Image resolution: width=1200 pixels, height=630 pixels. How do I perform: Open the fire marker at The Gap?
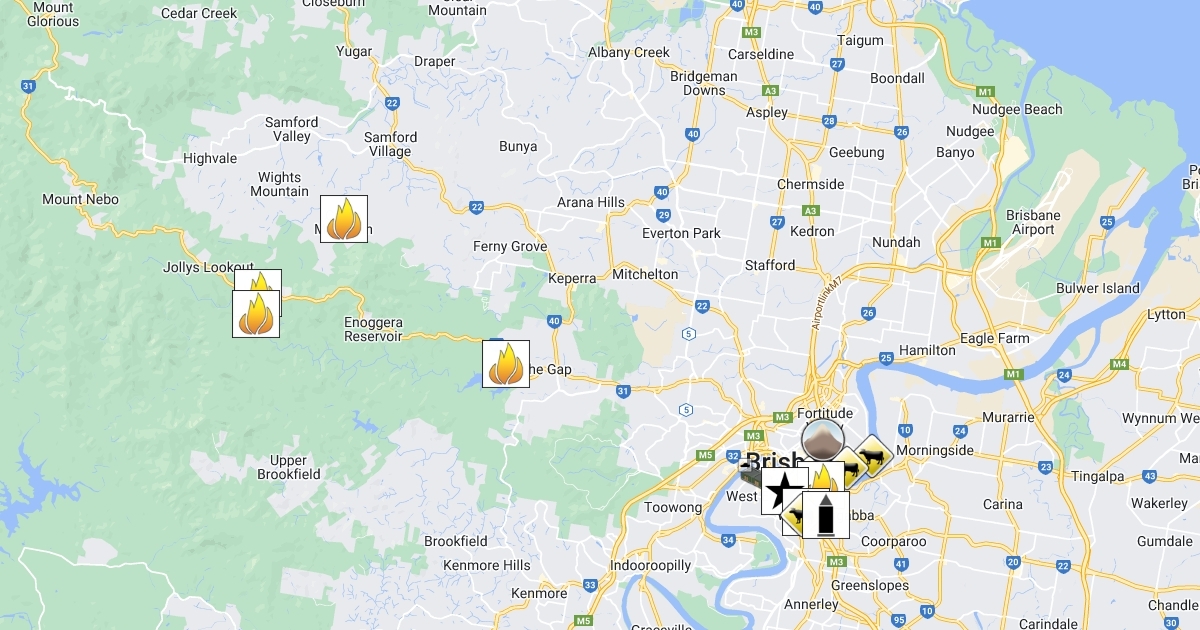[x=506, y=364]
